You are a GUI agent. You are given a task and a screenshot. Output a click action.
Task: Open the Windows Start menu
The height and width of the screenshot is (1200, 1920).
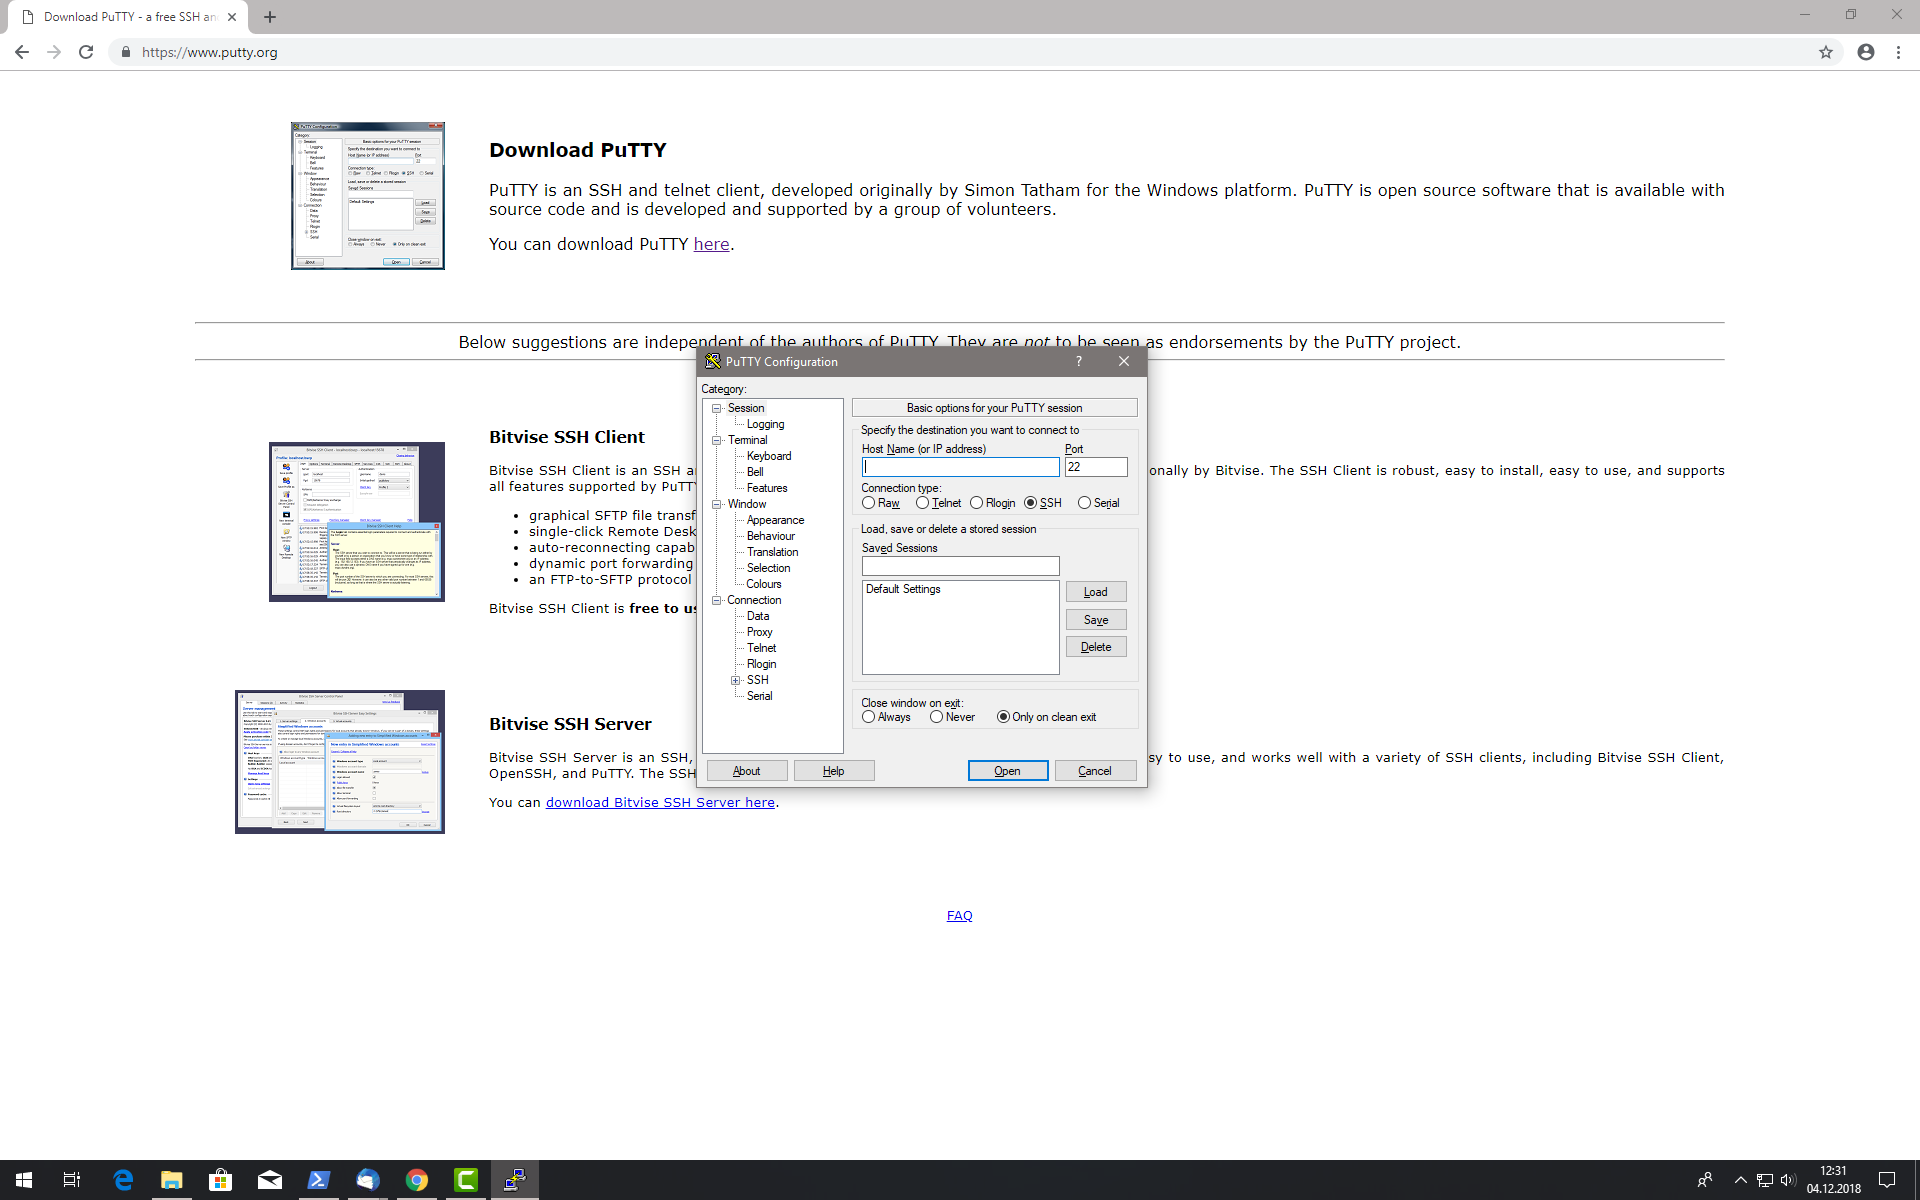[24, 1180]
